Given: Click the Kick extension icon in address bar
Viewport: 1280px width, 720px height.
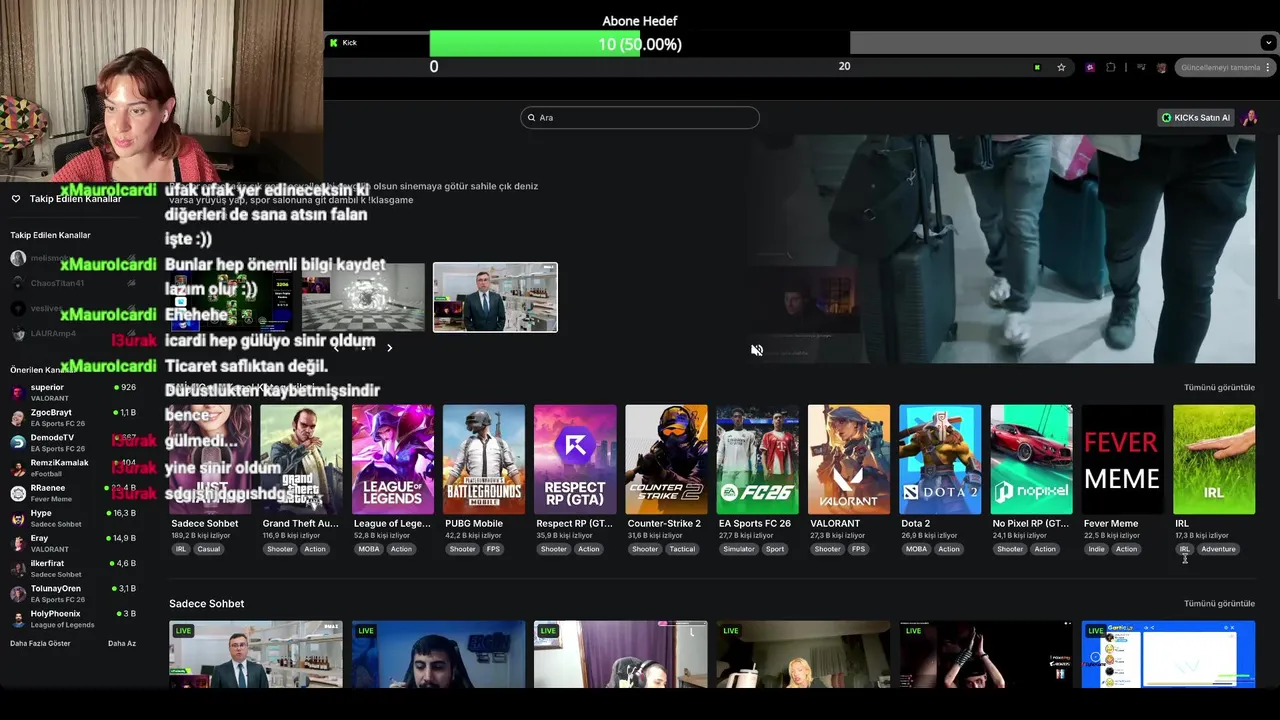Looking at the screenshot, I should point(1037,67).
